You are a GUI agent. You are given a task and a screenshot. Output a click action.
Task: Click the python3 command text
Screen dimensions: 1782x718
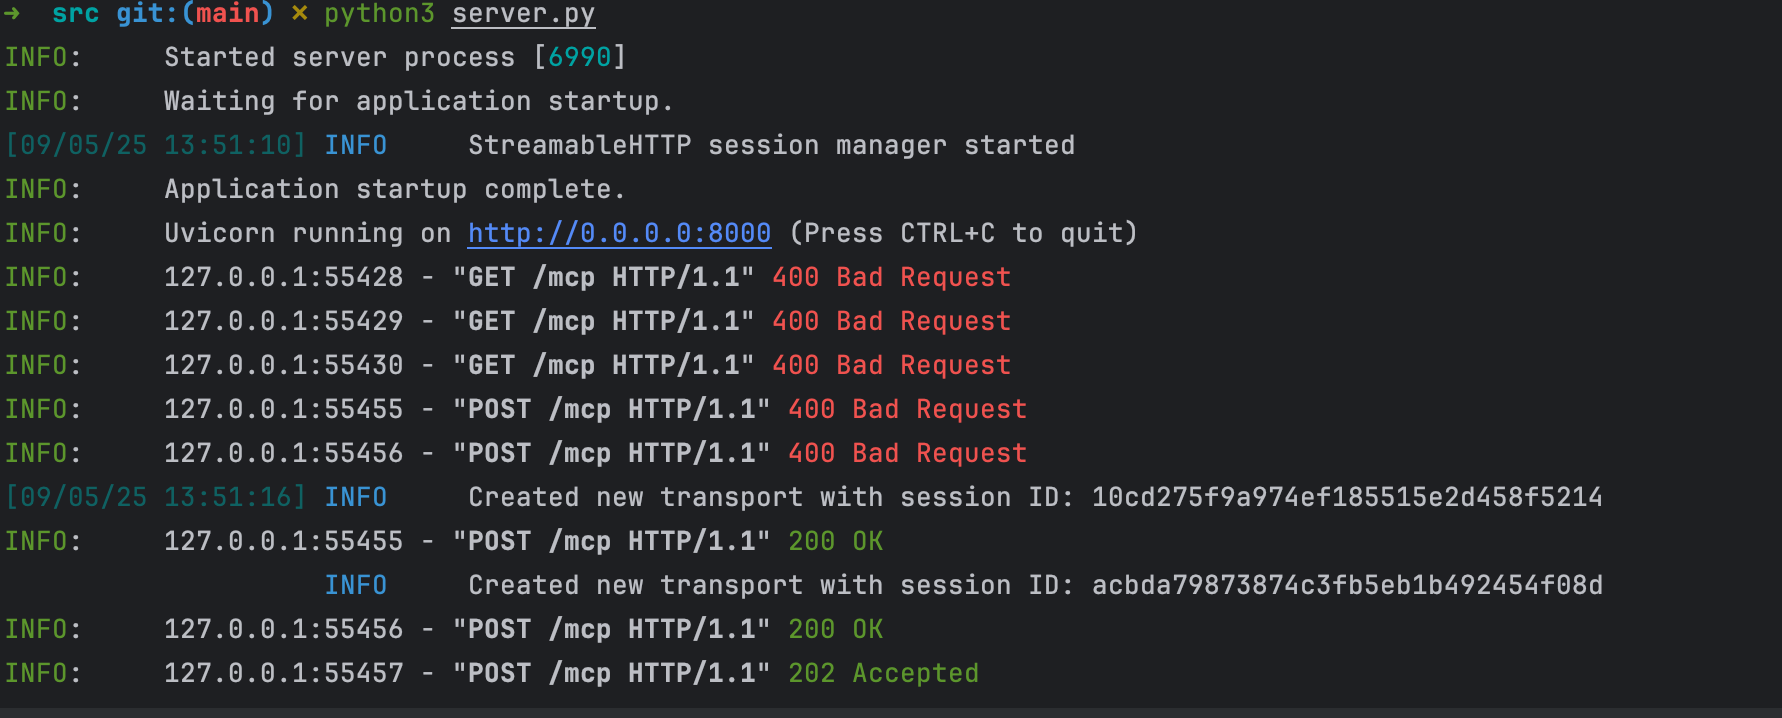coord(379,14)
